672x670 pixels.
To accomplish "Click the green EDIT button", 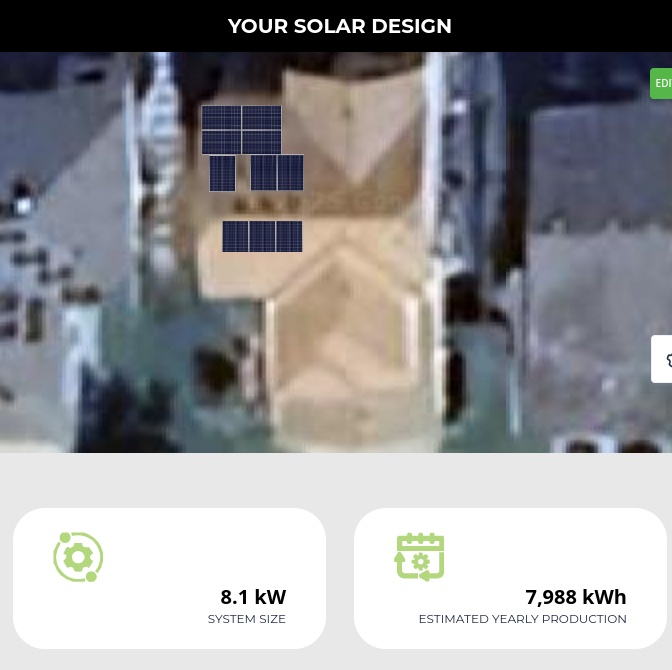I will point(661,83).
